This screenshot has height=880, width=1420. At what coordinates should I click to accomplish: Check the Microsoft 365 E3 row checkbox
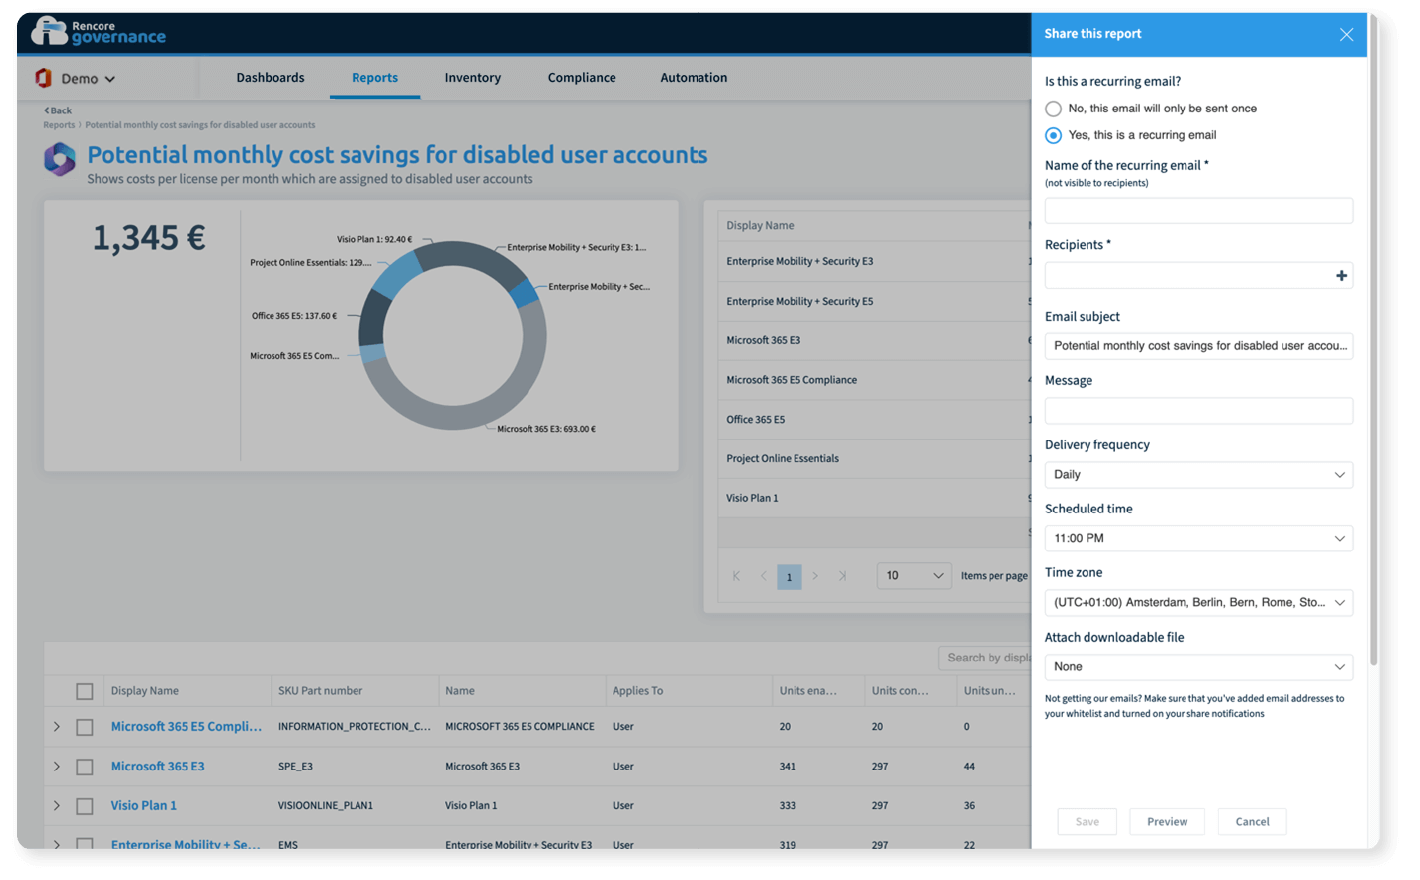click(x=85, y=767)
